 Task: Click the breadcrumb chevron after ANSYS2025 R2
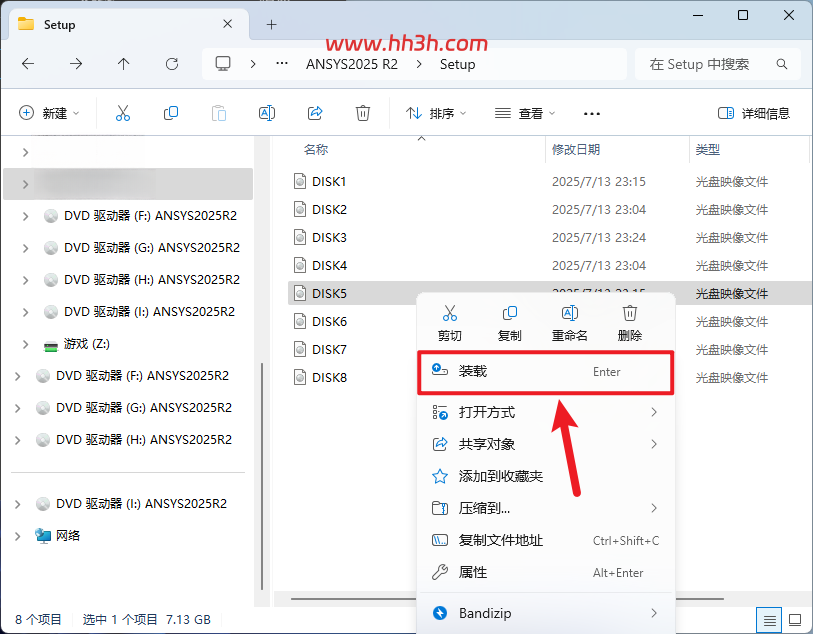[419, 64]
